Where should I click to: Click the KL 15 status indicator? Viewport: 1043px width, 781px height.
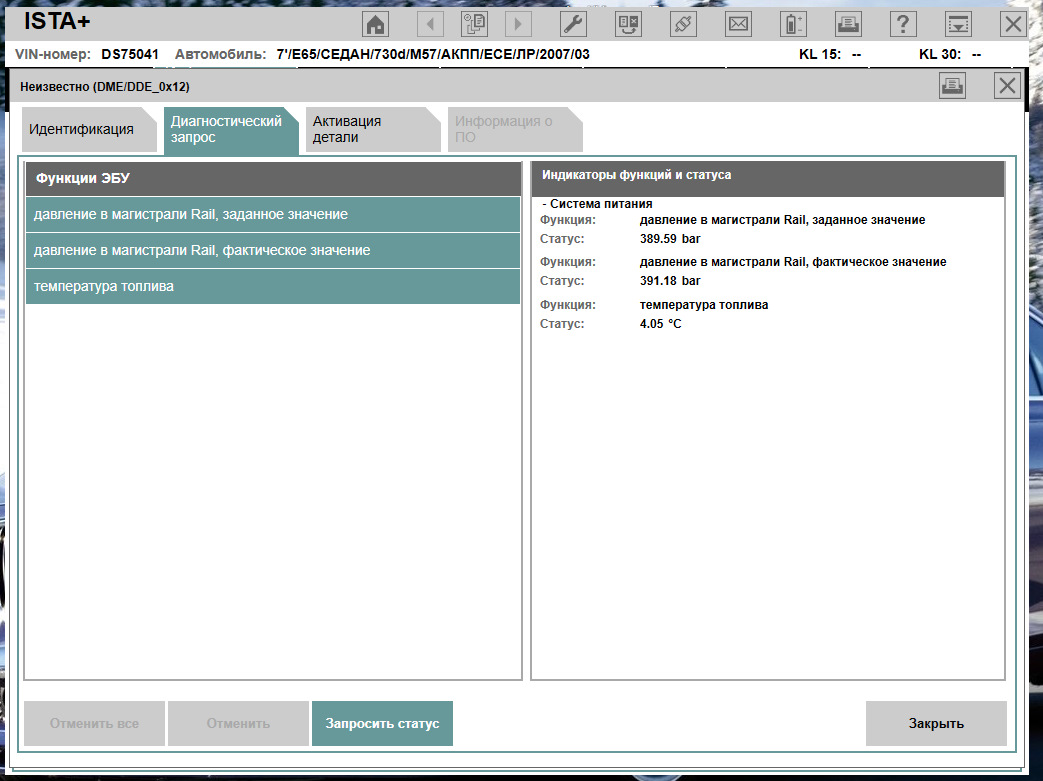pos(830,55)
